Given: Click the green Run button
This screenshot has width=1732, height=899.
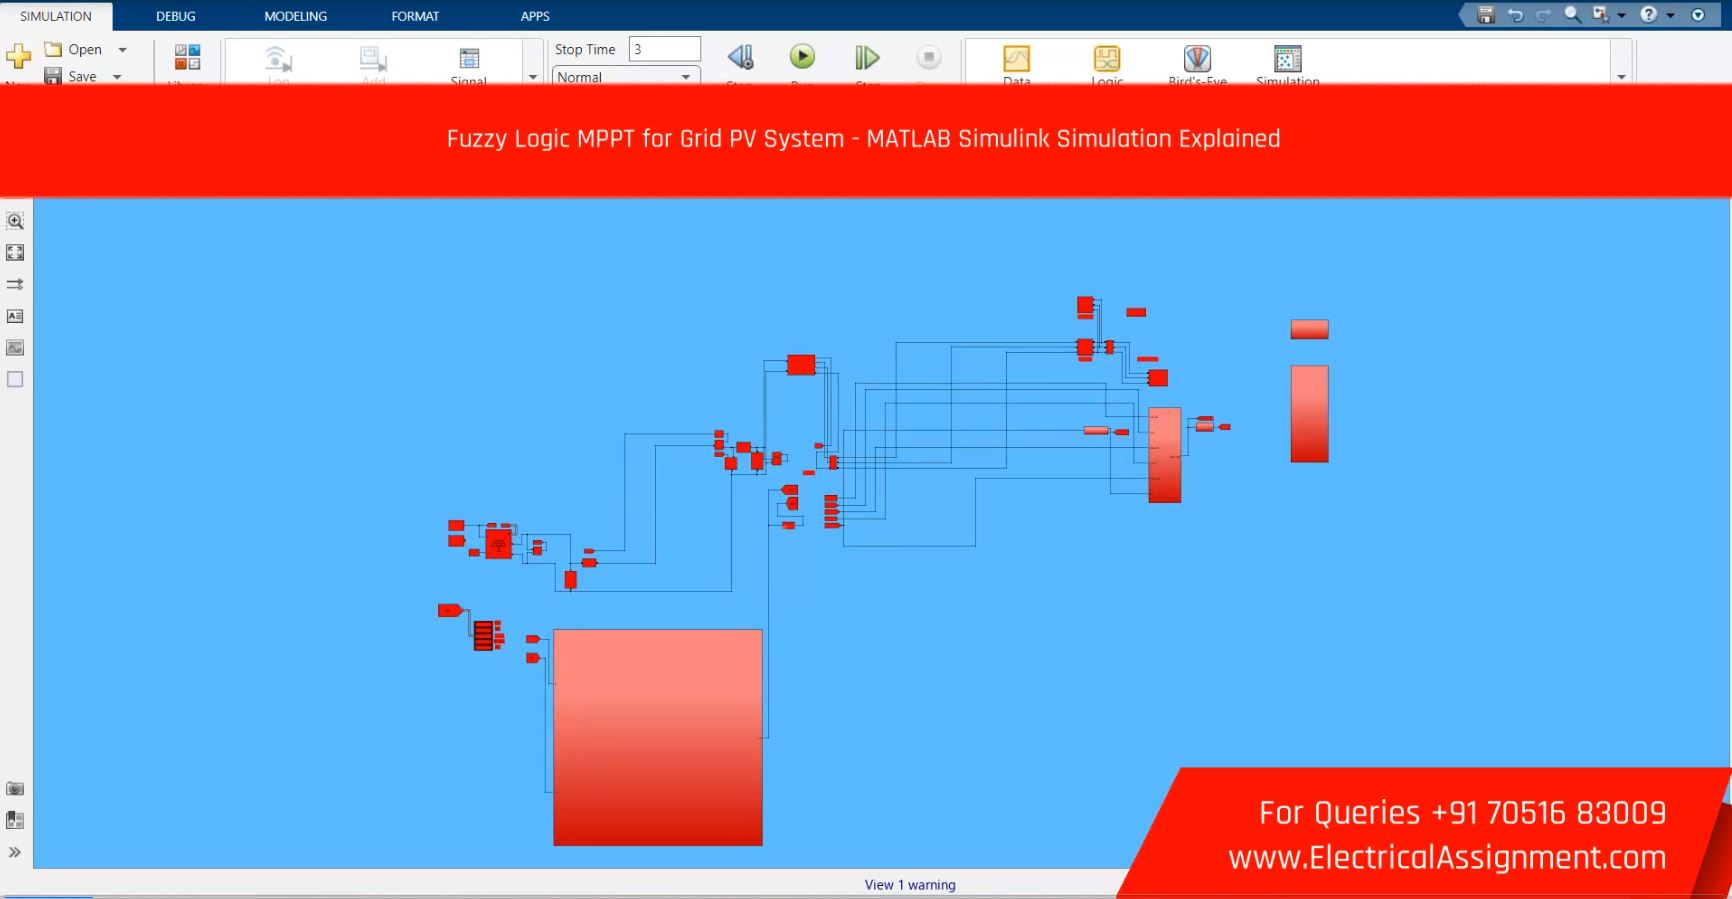Looking at the screenshot, I should [803, 56].
